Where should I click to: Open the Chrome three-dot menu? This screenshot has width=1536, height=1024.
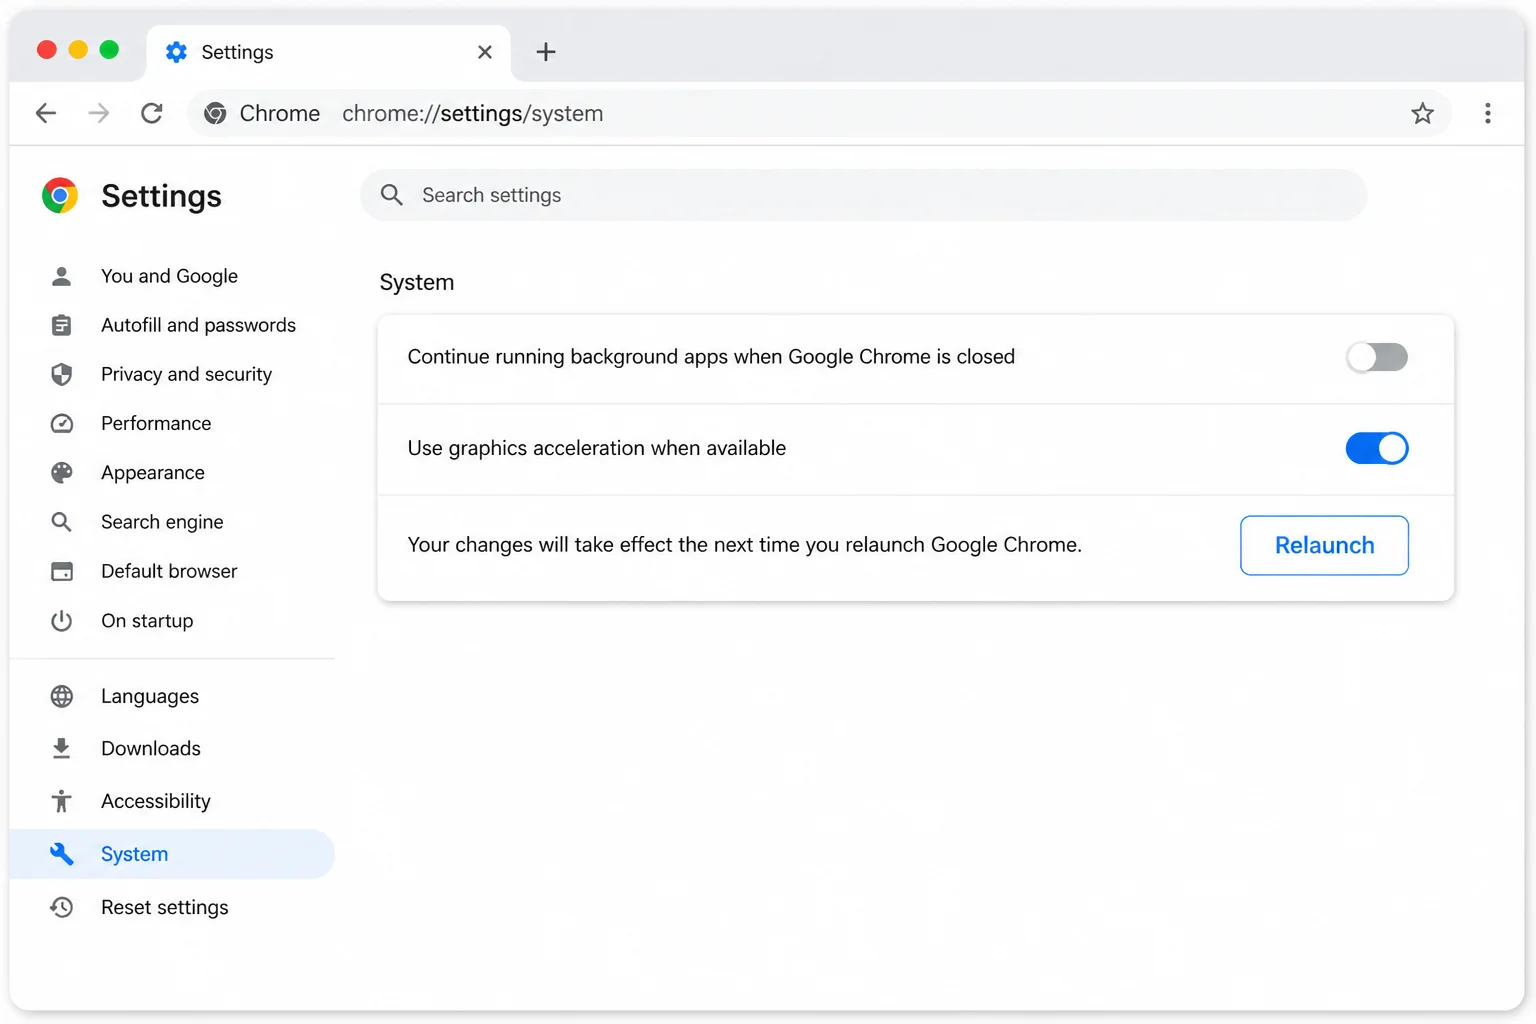coord(1487,113)
